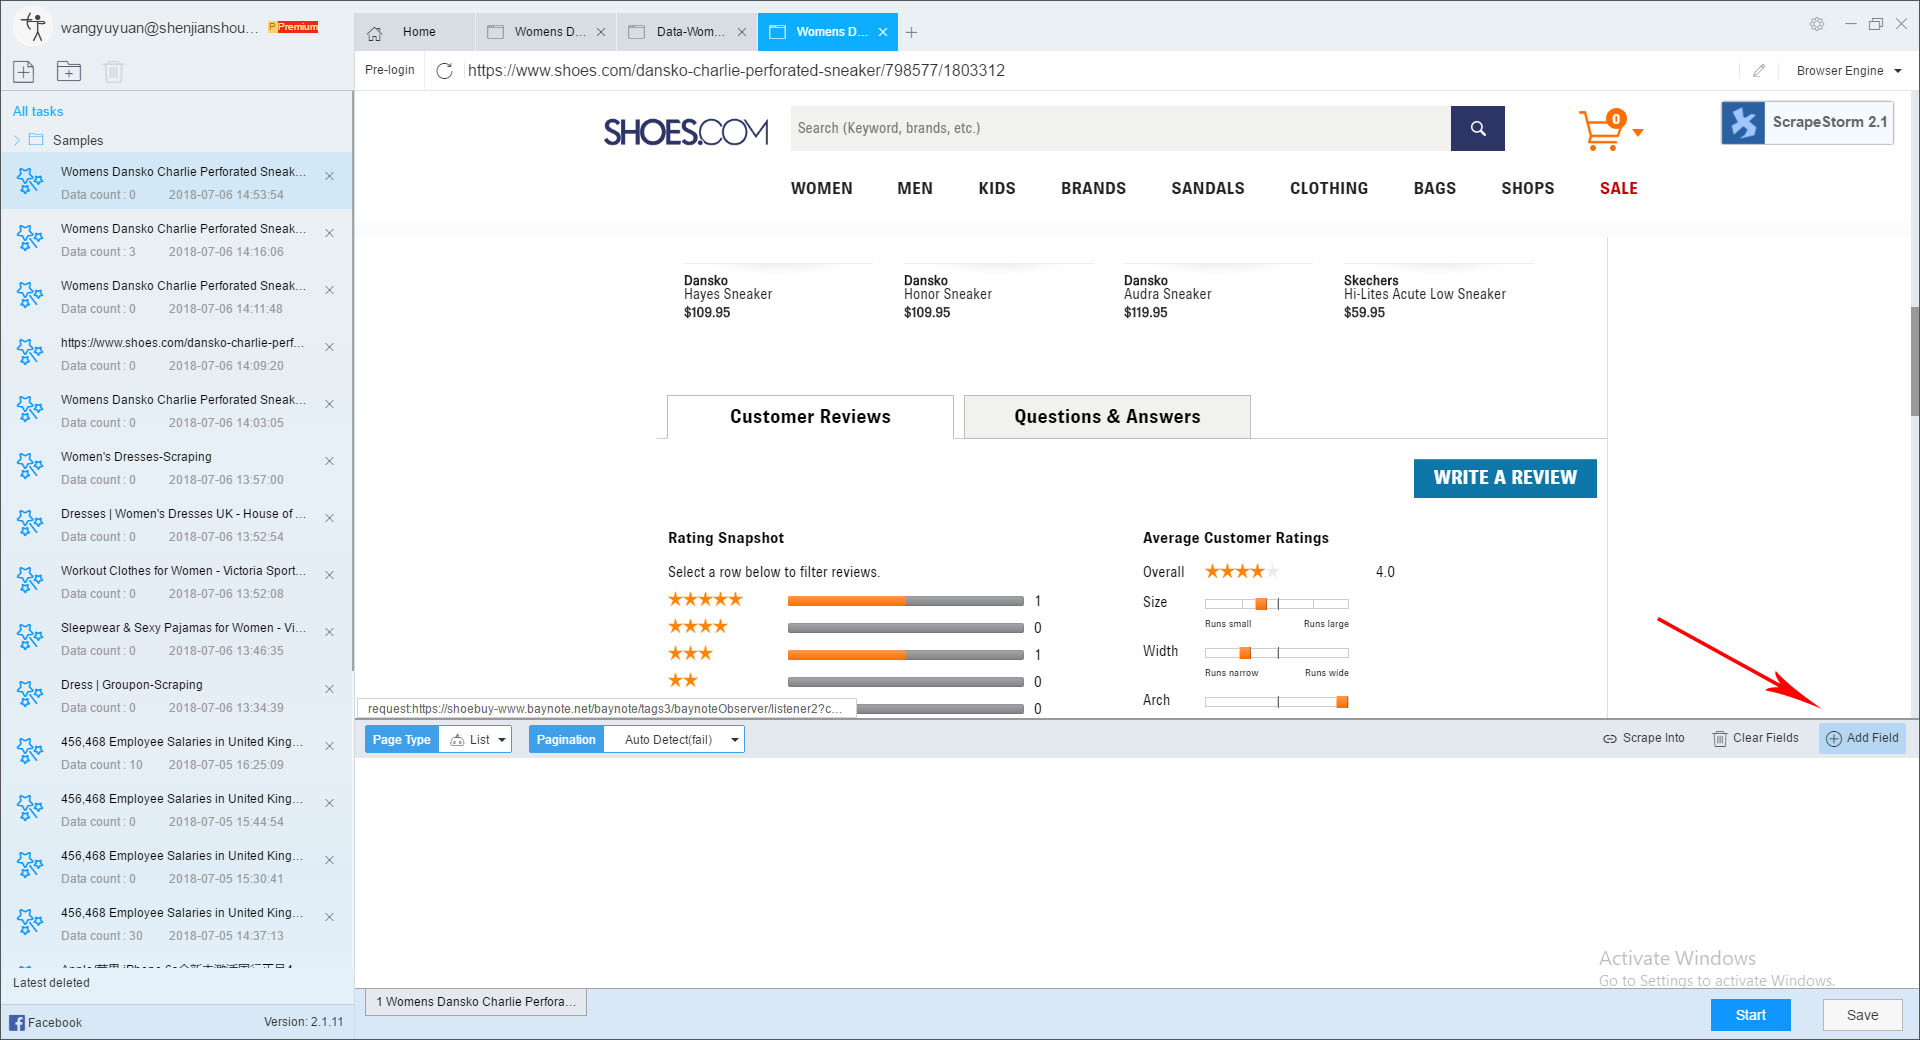Open the BRANDS navigation menu
1920x1040 pixels.
(1093, 189)
